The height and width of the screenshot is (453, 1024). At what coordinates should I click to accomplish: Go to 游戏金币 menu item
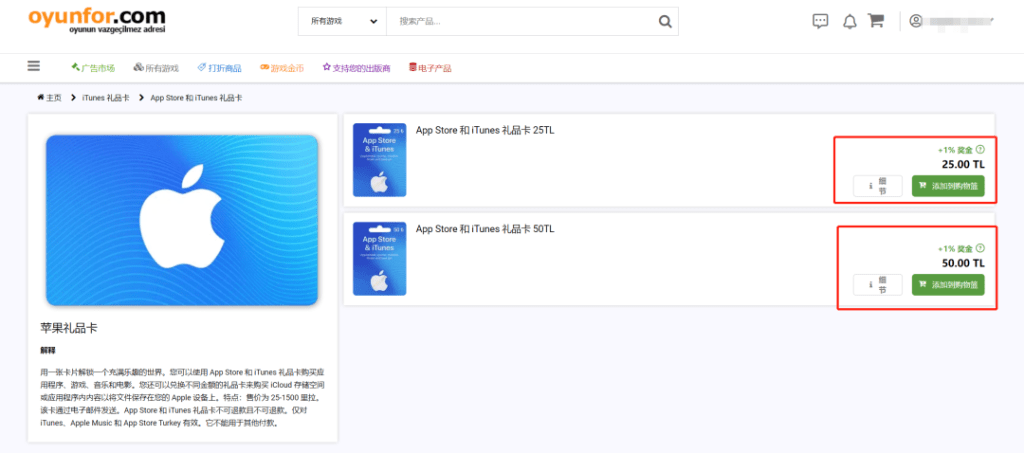(282, 68)
